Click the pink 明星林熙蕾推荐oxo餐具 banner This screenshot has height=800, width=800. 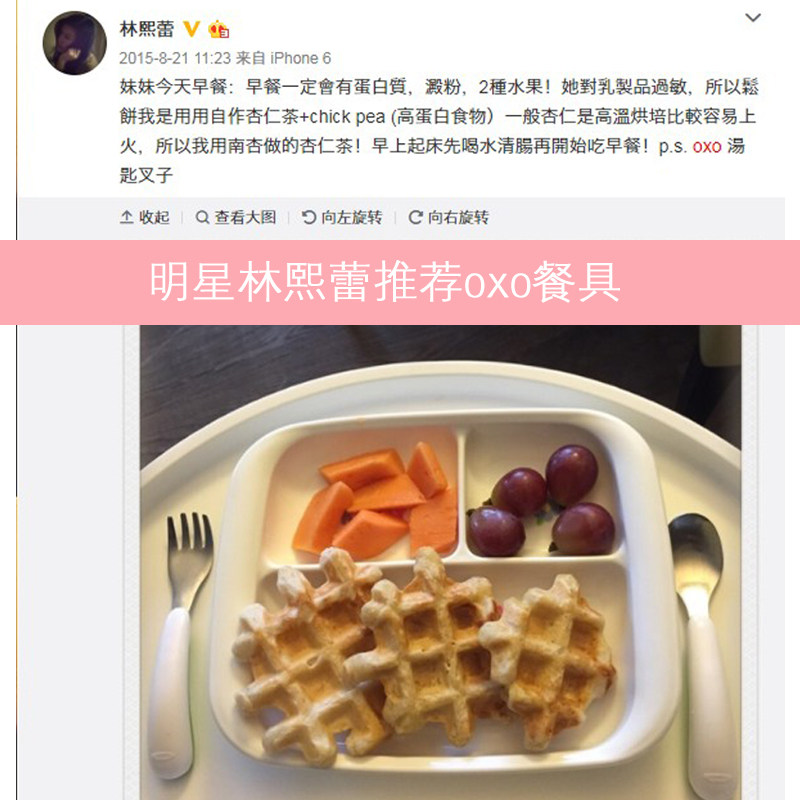tap(400, 282)
